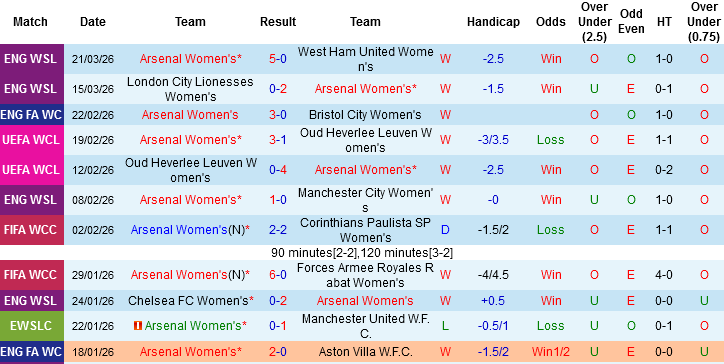Open the Aston Villa W.F.C. team page
Viewport: 724px width, 364px height.
coord(365,352)
